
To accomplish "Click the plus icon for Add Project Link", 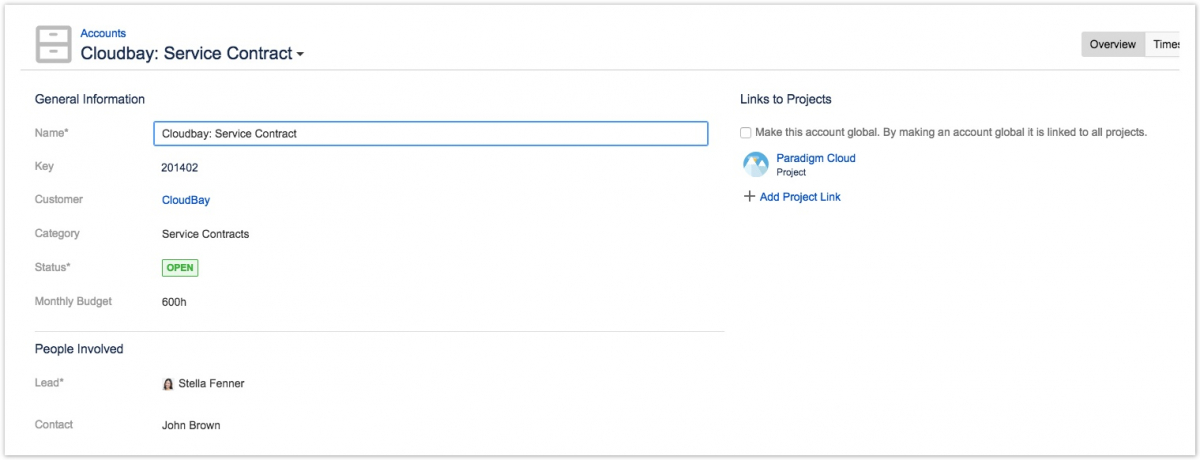I will [x=749, y=197].
